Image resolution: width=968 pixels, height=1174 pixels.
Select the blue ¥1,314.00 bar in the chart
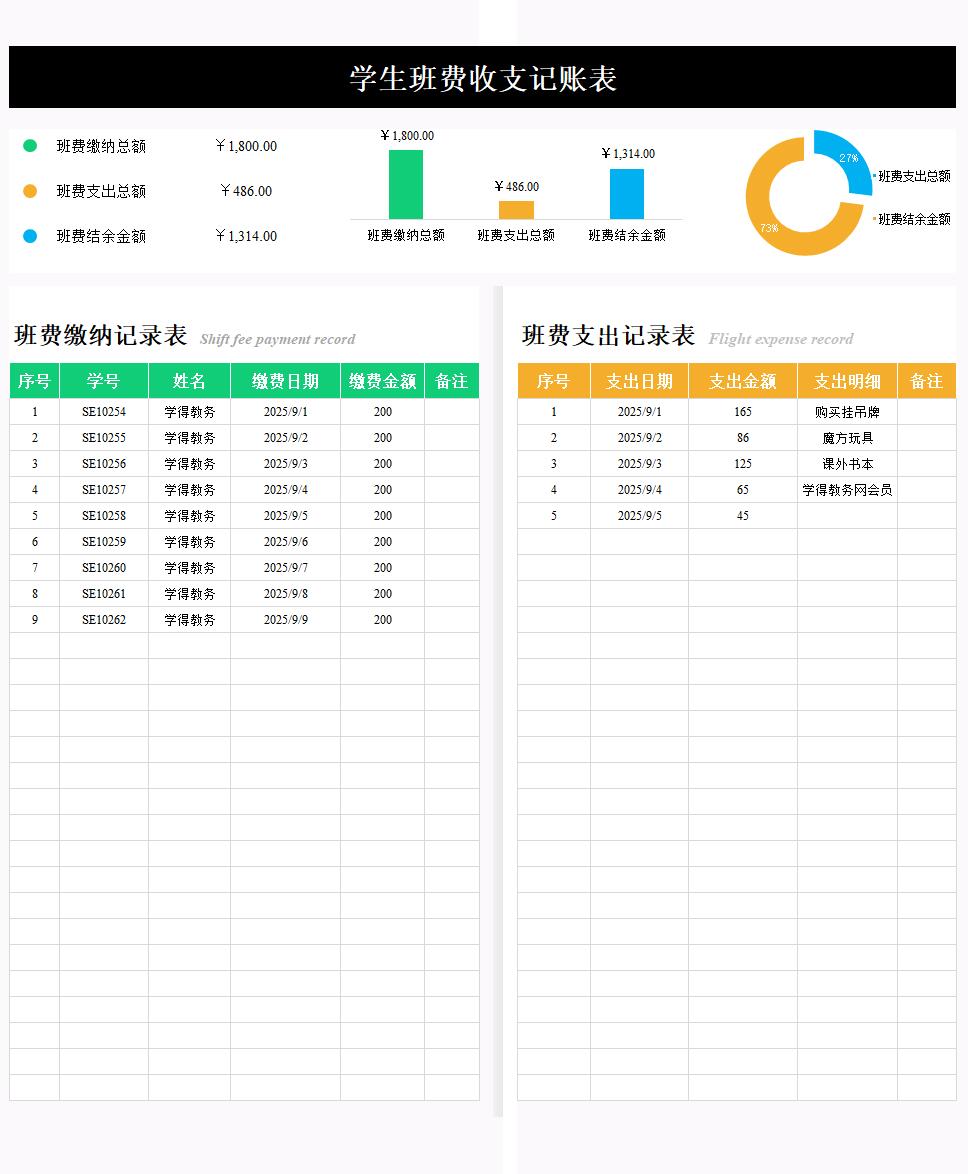pos(627,194)
